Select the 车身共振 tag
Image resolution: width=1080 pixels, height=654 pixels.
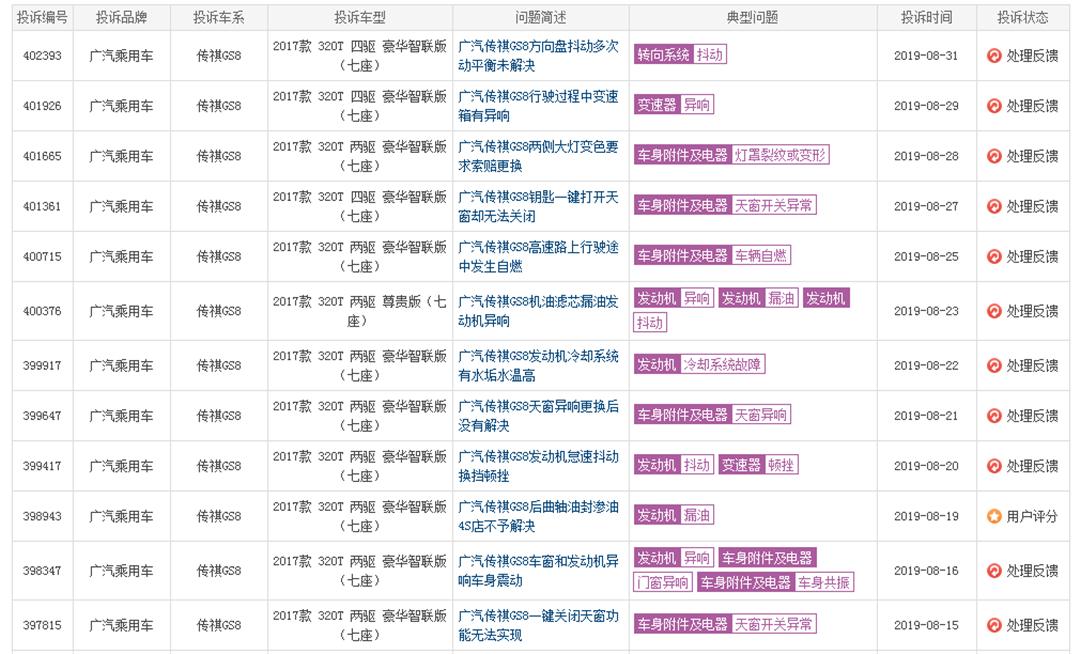[x=824, y=582]
